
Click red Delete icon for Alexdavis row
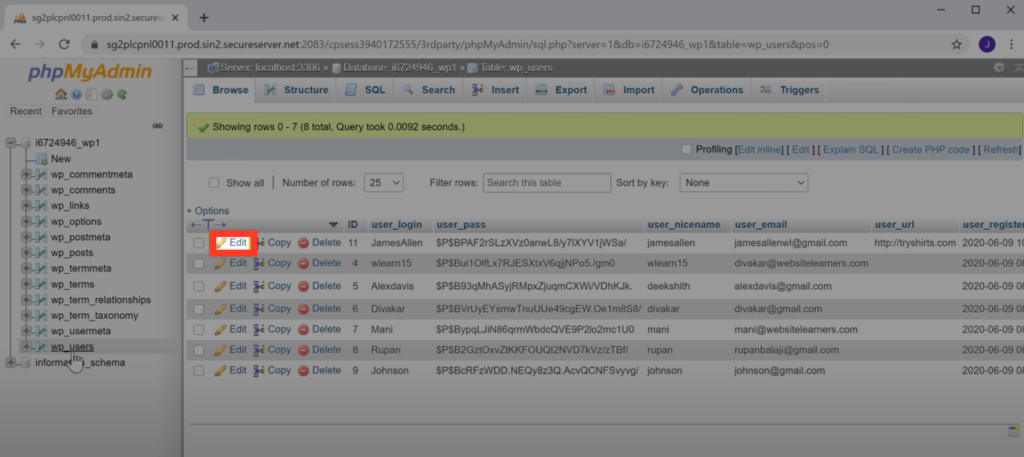304,286
